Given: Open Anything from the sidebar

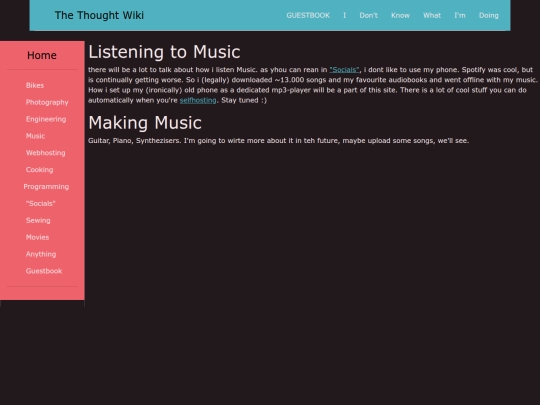Looking at the screenshot, I should click(x=41, y=254).
